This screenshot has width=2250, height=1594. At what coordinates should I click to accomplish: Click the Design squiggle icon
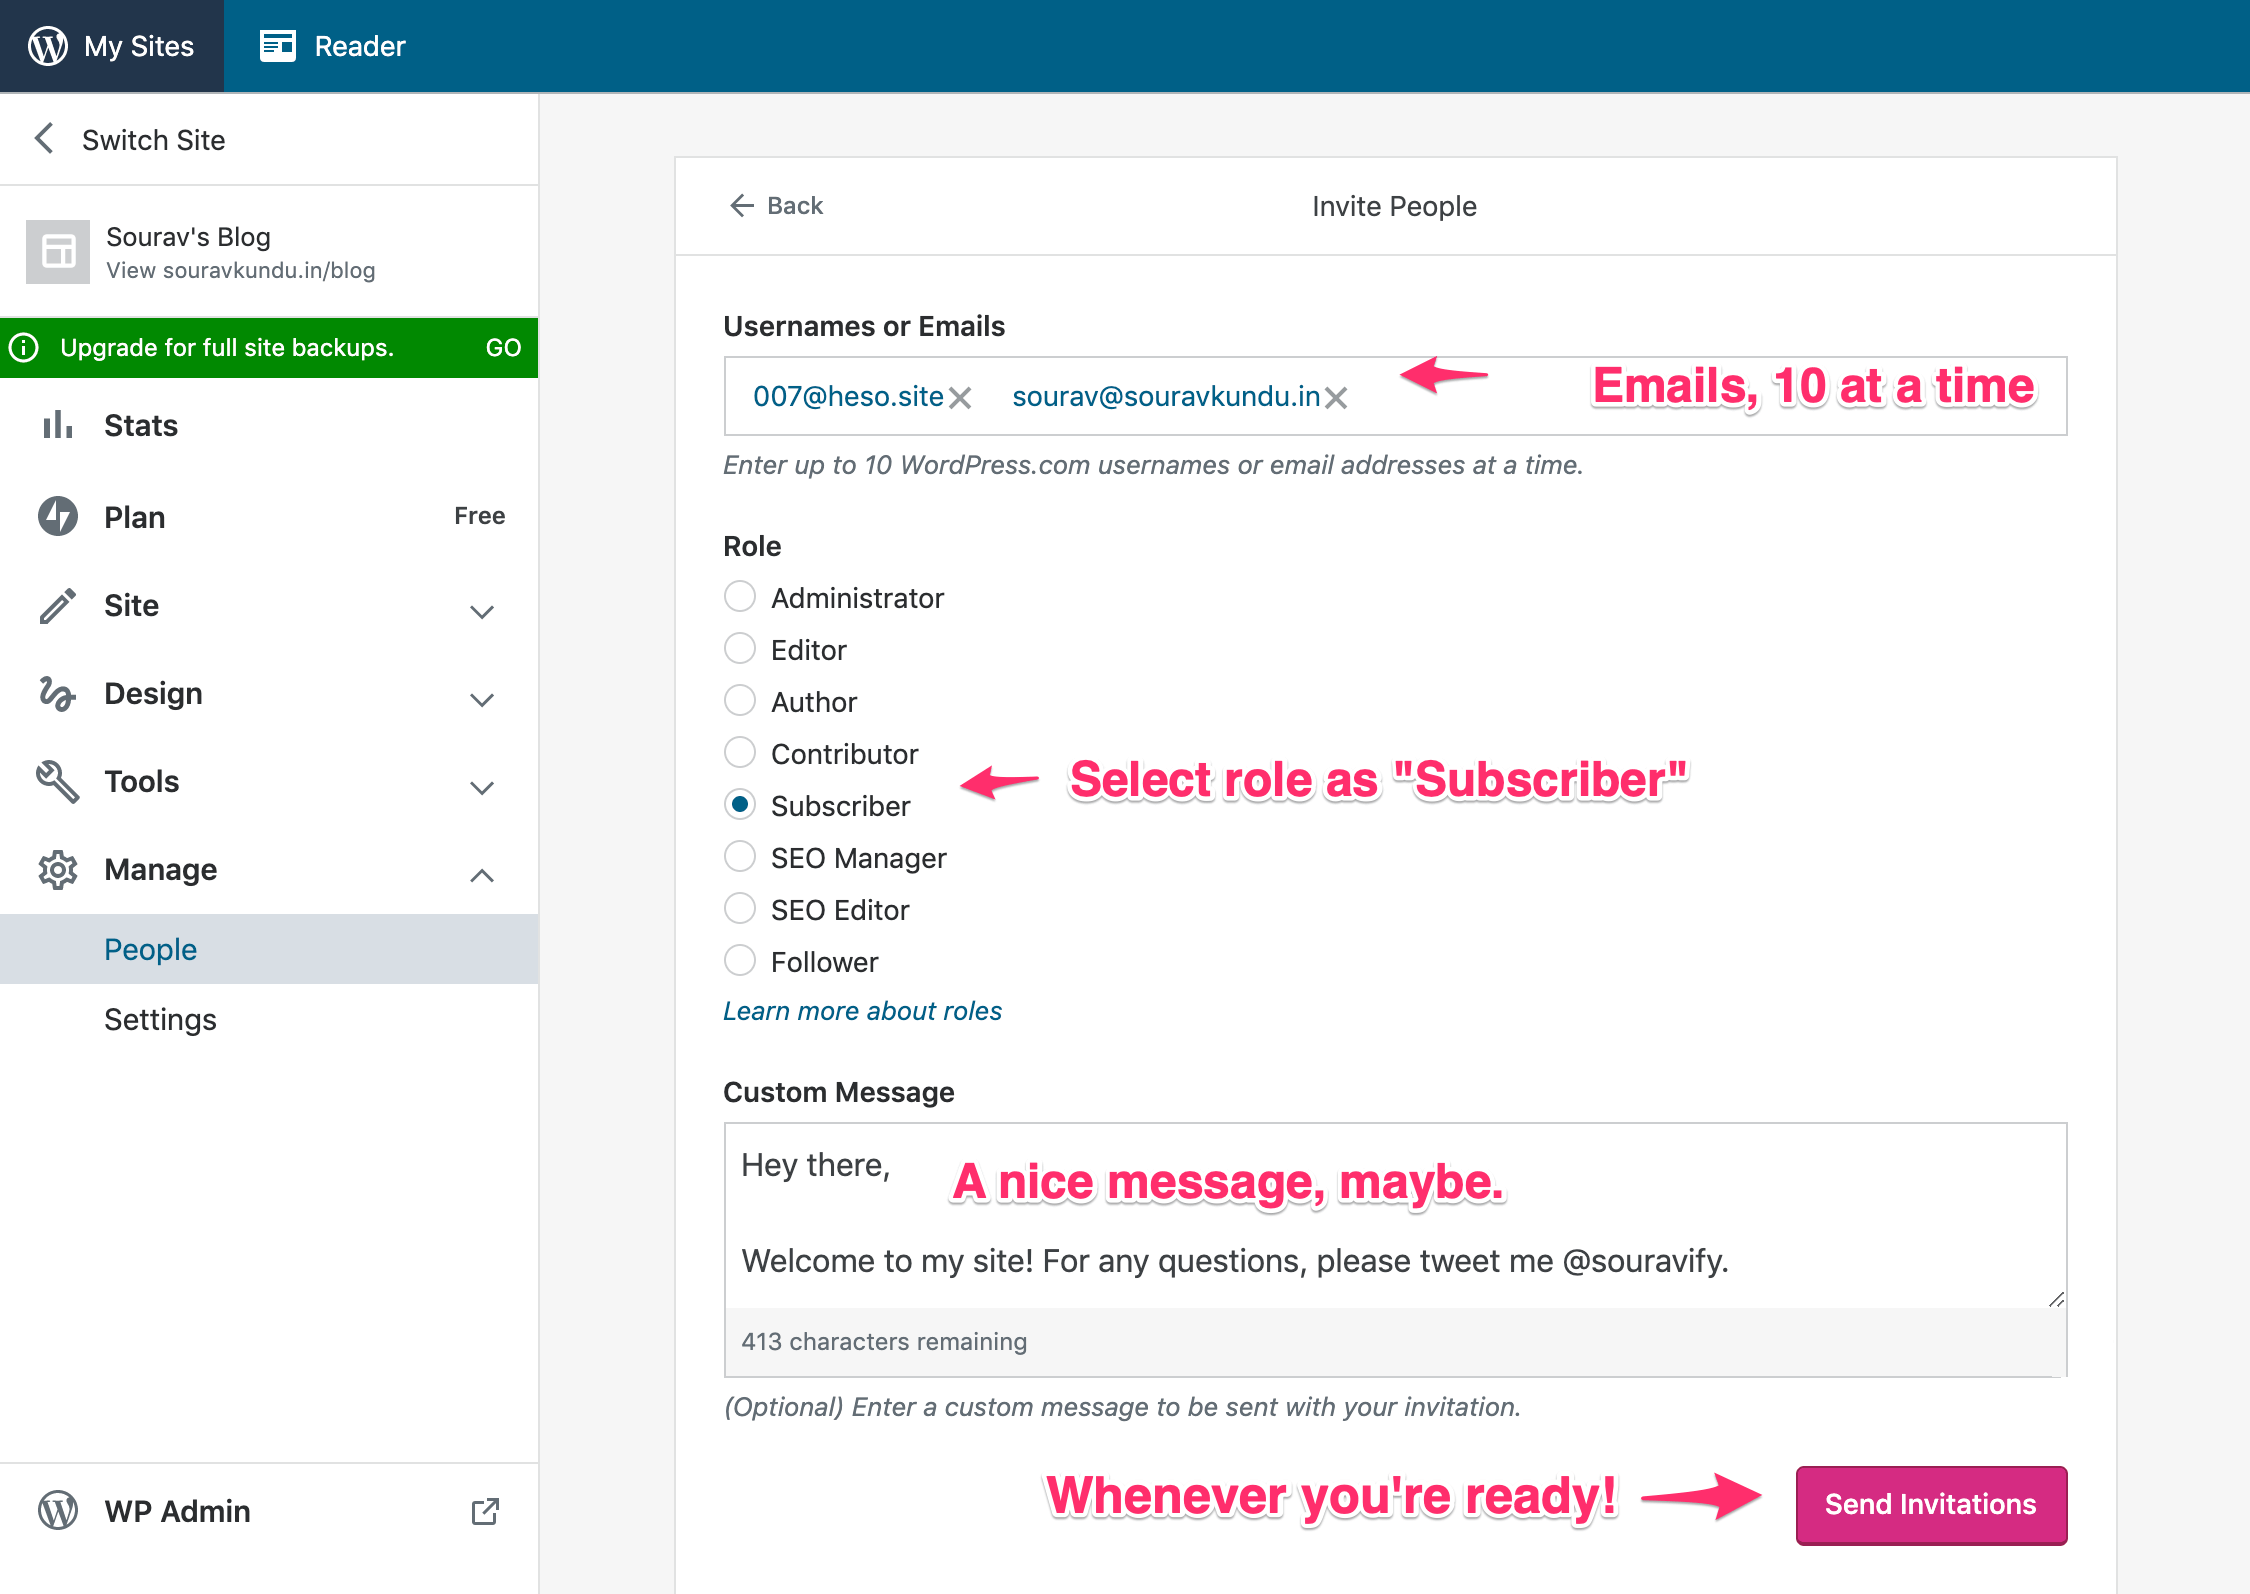click(x=57, y=692)
